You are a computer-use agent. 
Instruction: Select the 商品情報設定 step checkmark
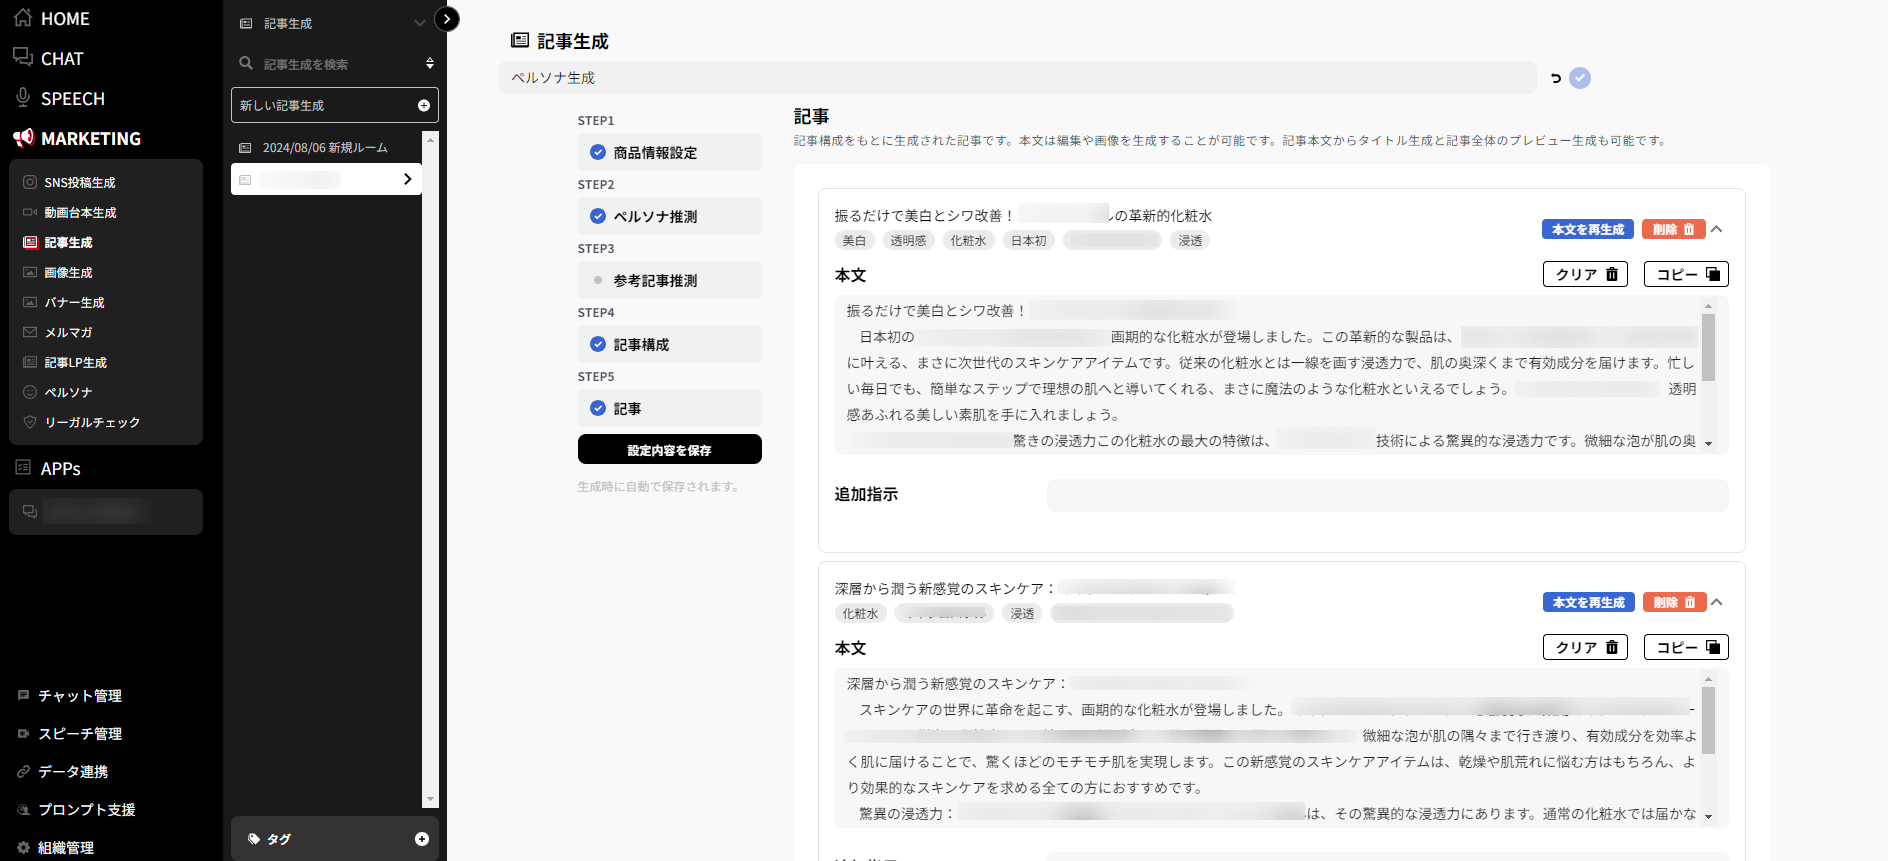(598, 152)
